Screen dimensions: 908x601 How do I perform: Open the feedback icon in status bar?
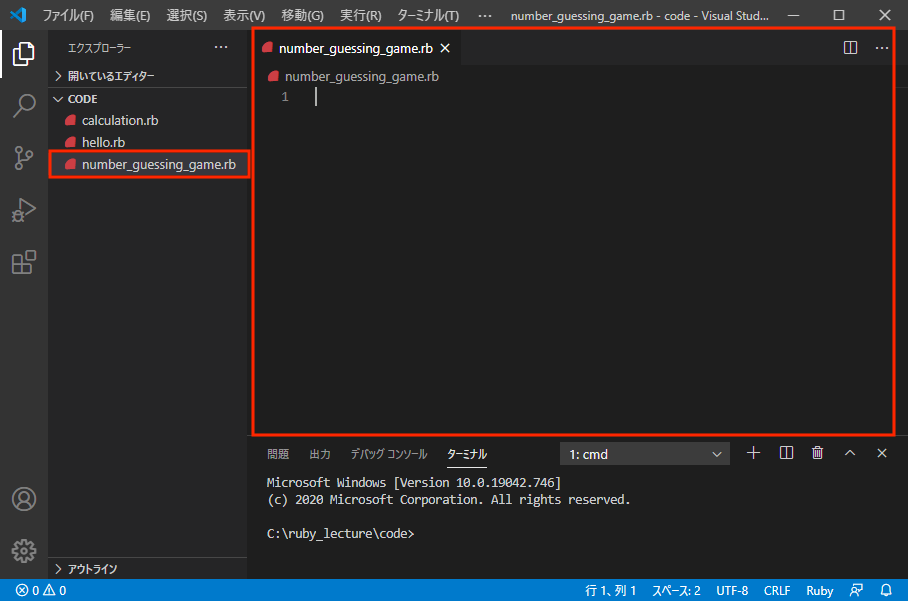tap(856, 590)
